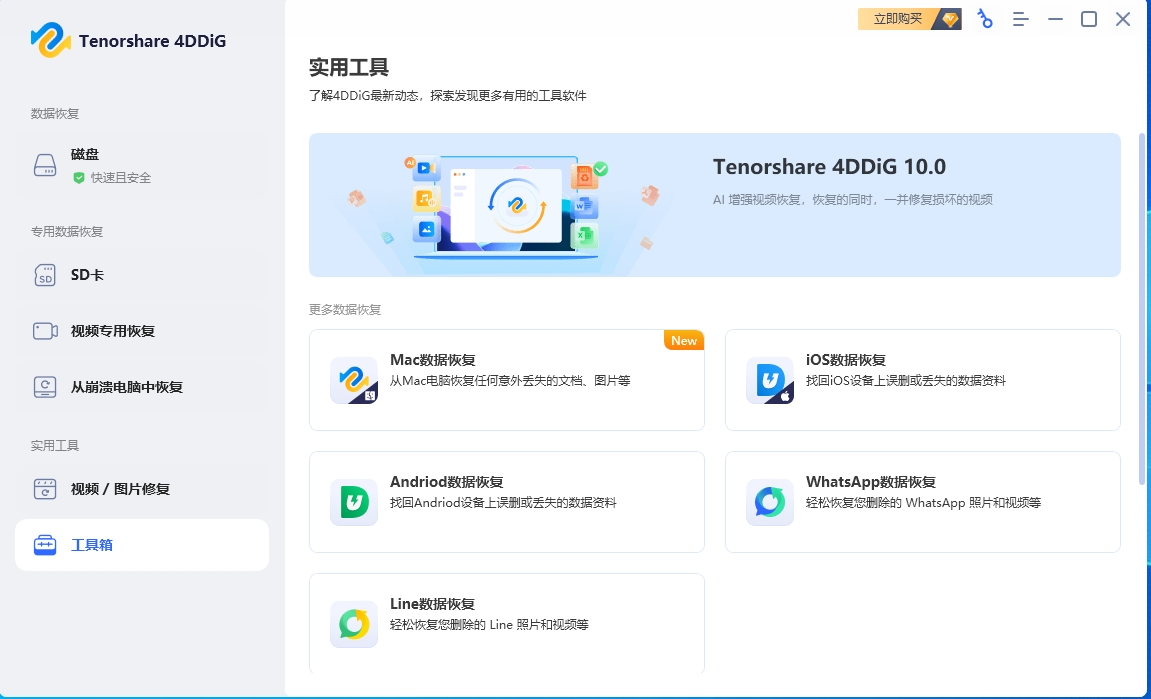Click the key registration icon in title bar

(x=985, y=19)
